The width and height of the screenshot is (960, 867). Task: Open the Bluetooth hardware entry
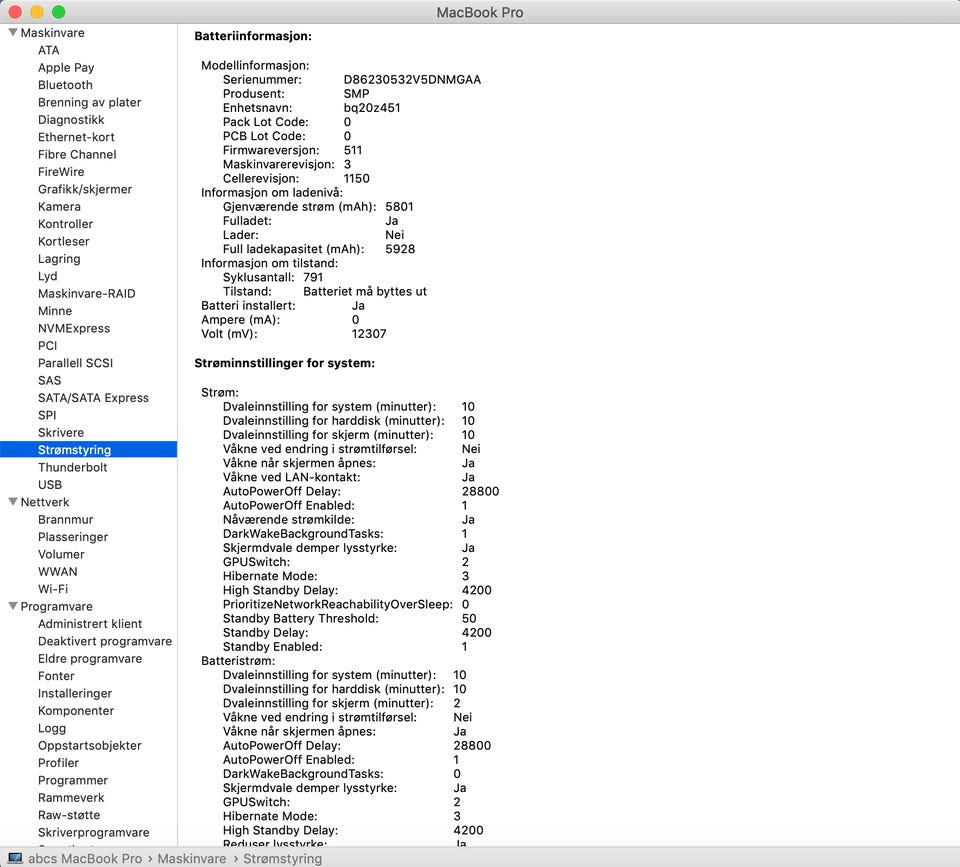65,84
